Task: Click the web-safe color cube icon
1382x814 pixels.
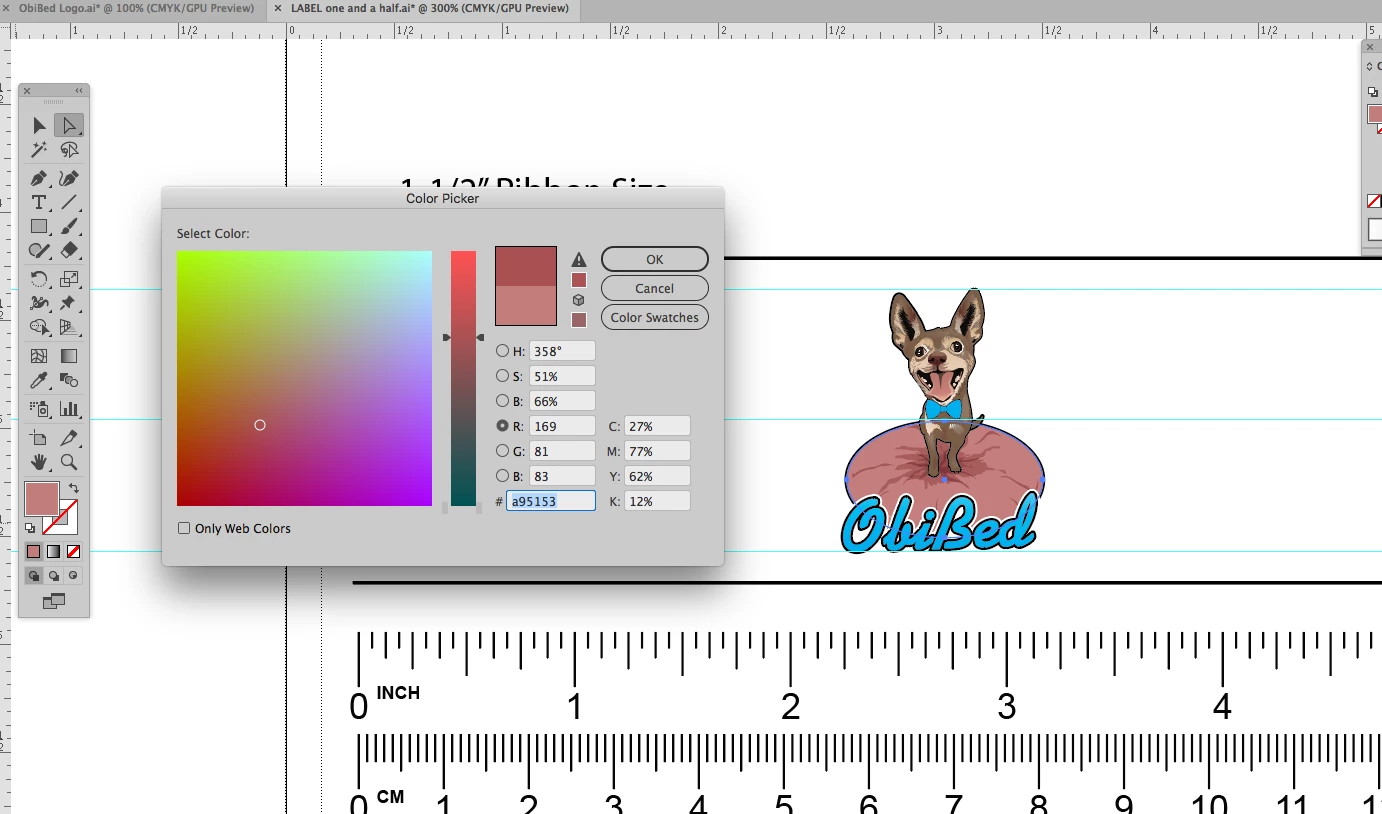Action: coord(578,300)
